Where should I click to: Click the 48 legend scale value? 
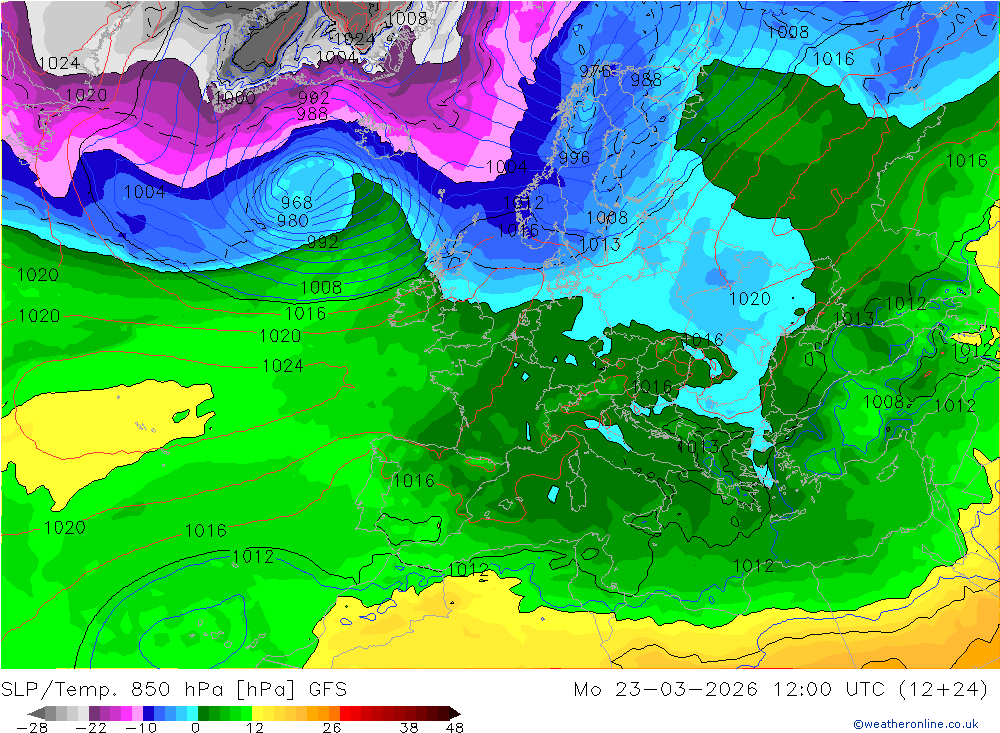455,728
